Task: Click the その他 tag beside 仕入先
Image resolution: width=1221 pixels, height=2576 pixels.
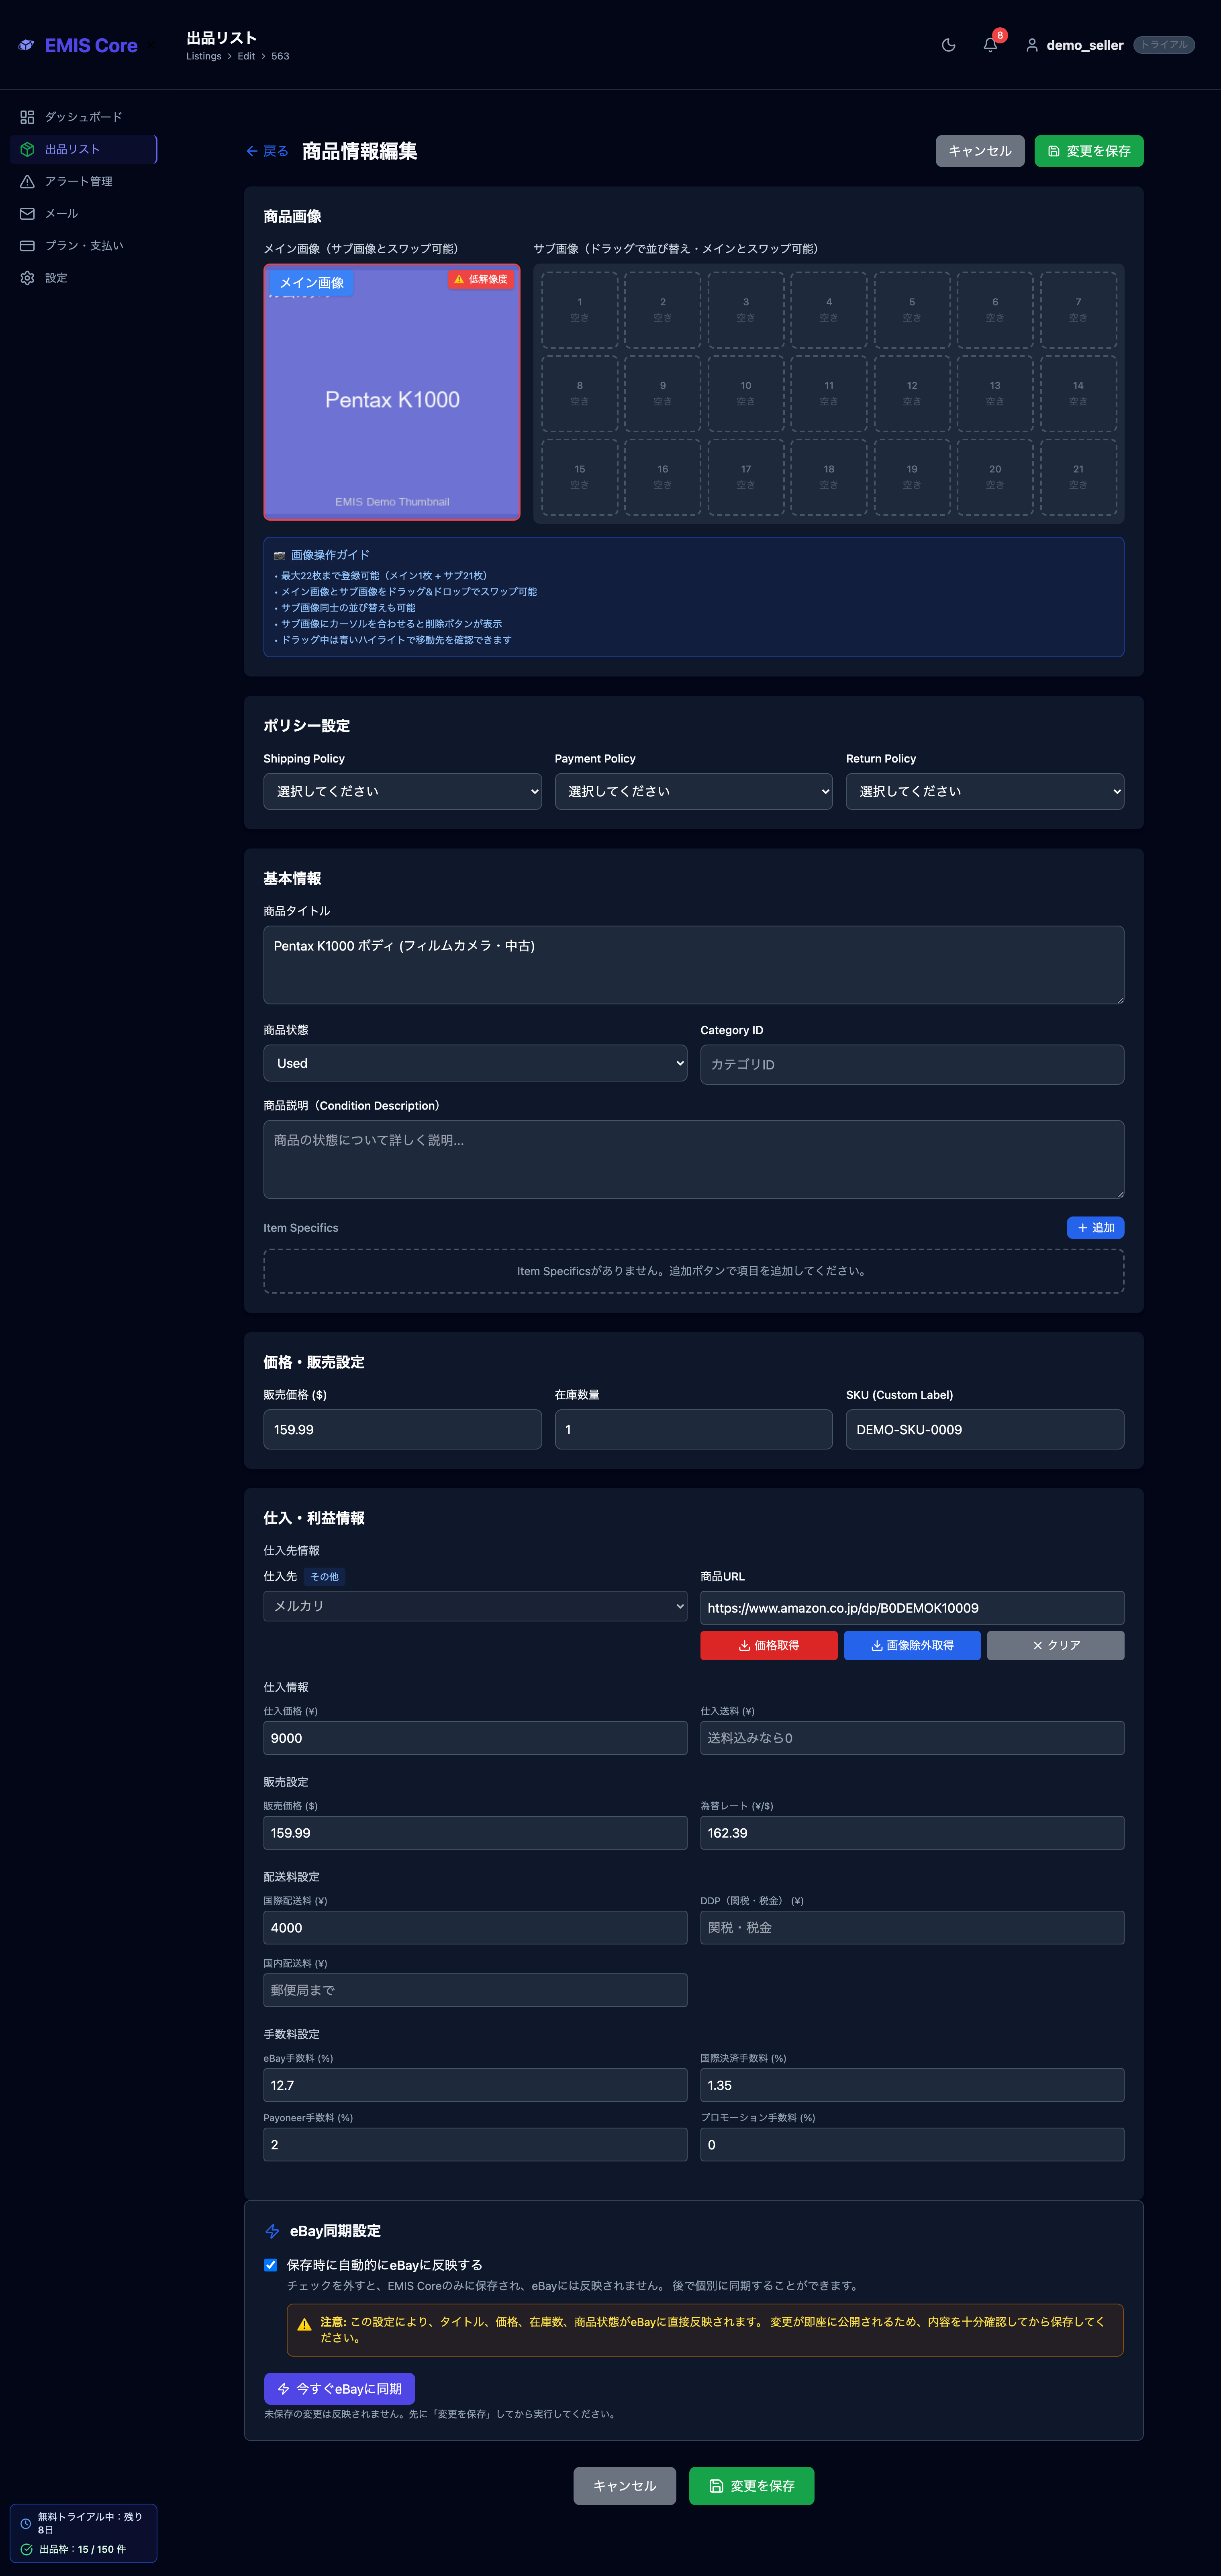Action: (324, 1577)
